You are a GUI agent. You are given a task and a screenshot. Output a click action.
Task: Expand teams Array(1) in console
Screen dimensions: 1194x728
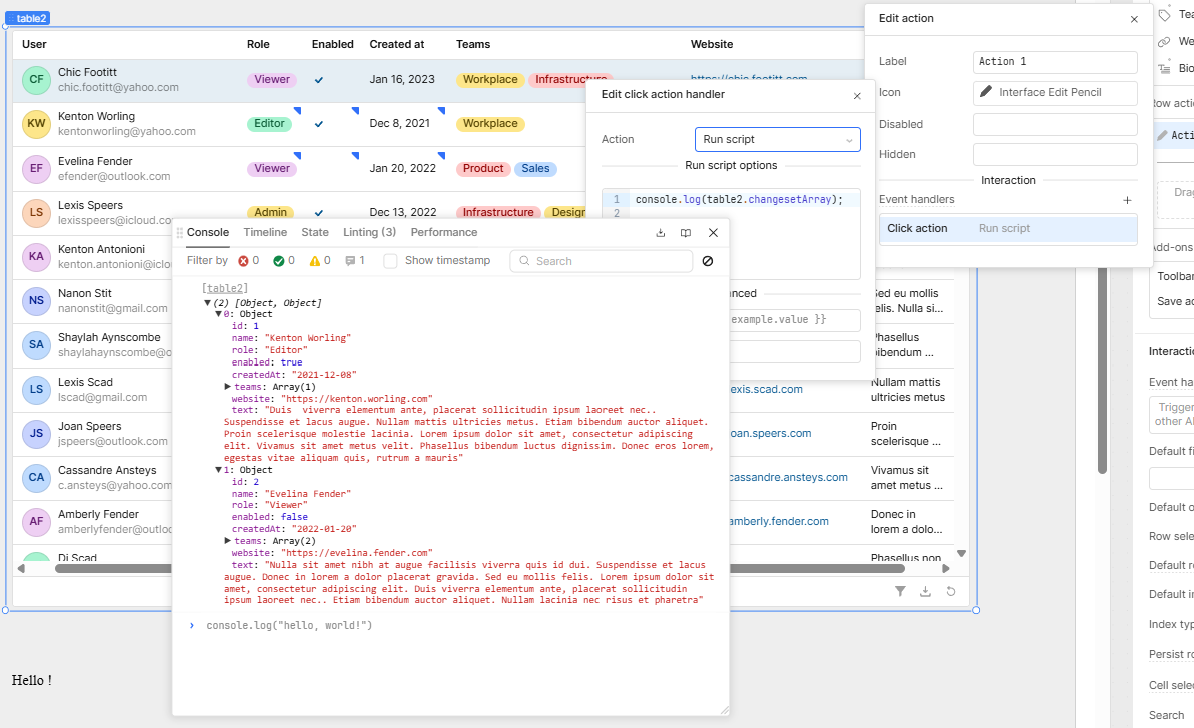coord(228,387)
